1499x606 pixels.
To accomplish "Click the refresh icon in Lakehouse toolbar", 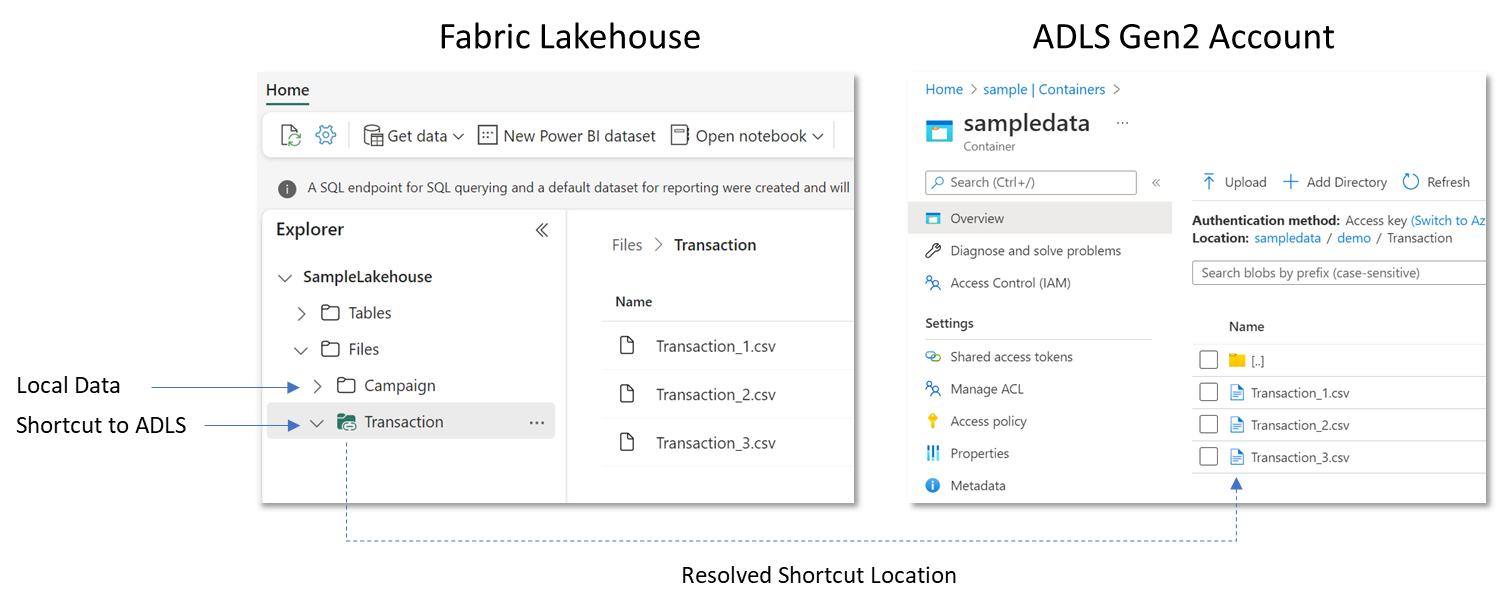I will [x=290, y=135].
